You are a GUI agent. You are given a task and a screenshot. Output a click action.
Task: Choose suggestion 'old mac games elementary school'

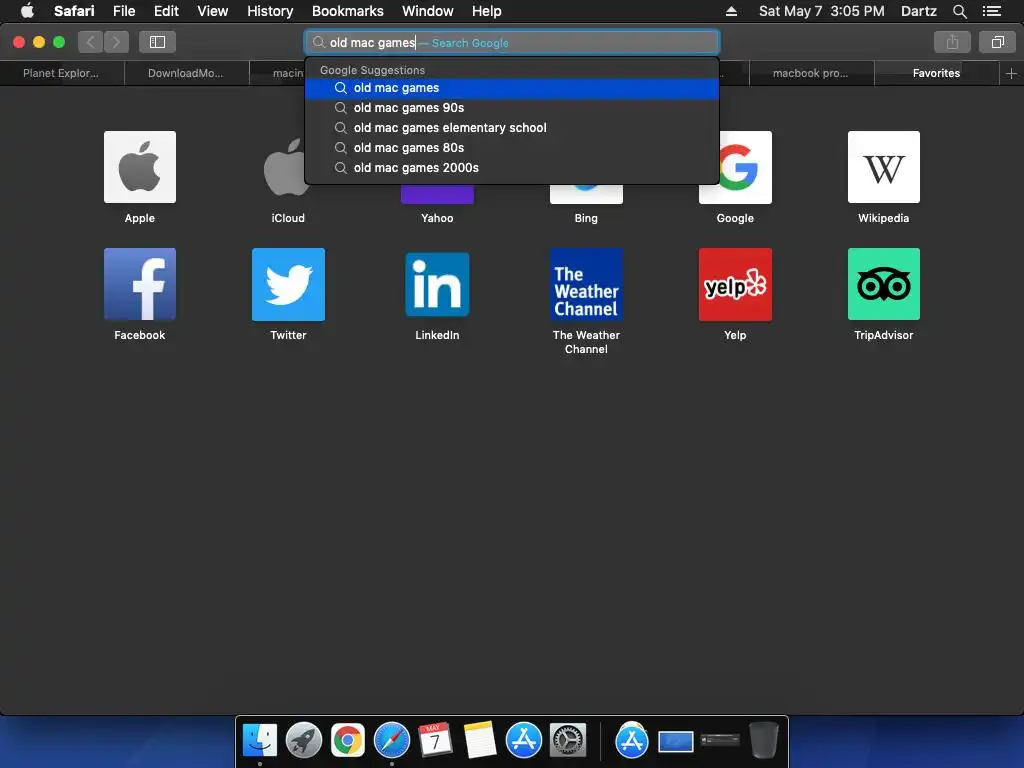pyautogui.click(x=512, y=128)
